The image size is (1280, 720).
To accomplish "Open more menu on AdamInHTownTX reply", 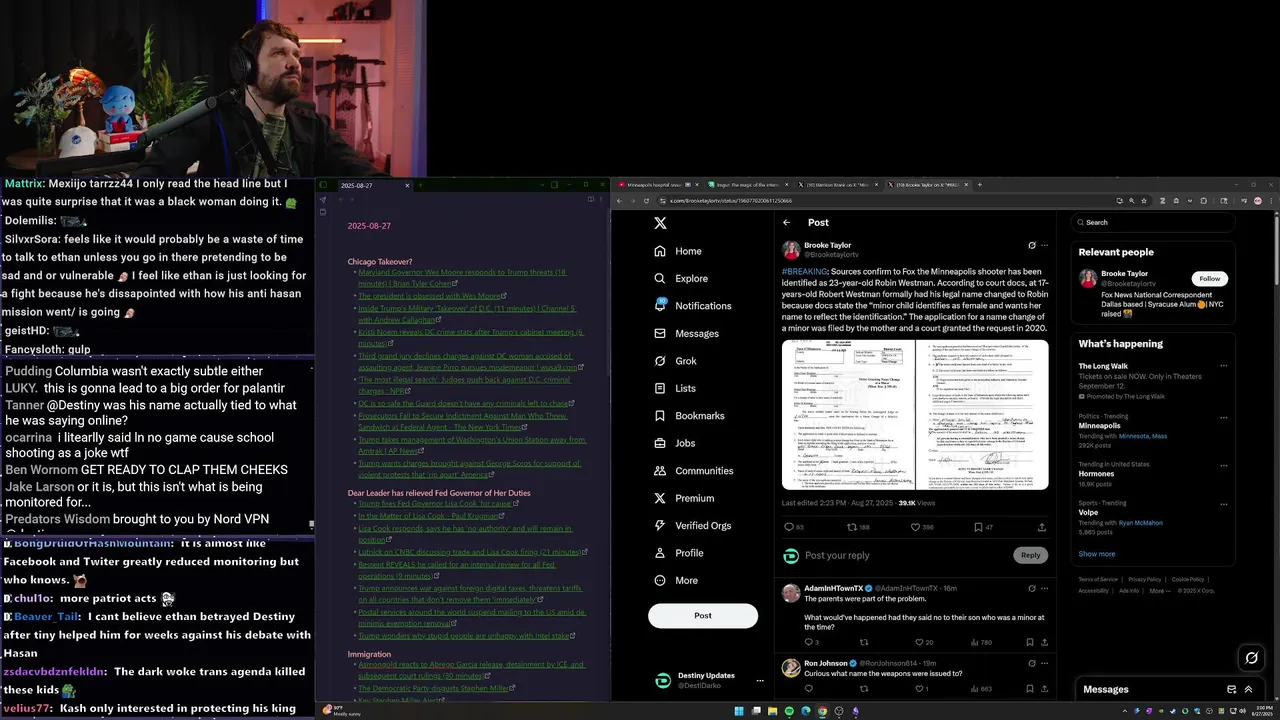I will point(1045,588).
